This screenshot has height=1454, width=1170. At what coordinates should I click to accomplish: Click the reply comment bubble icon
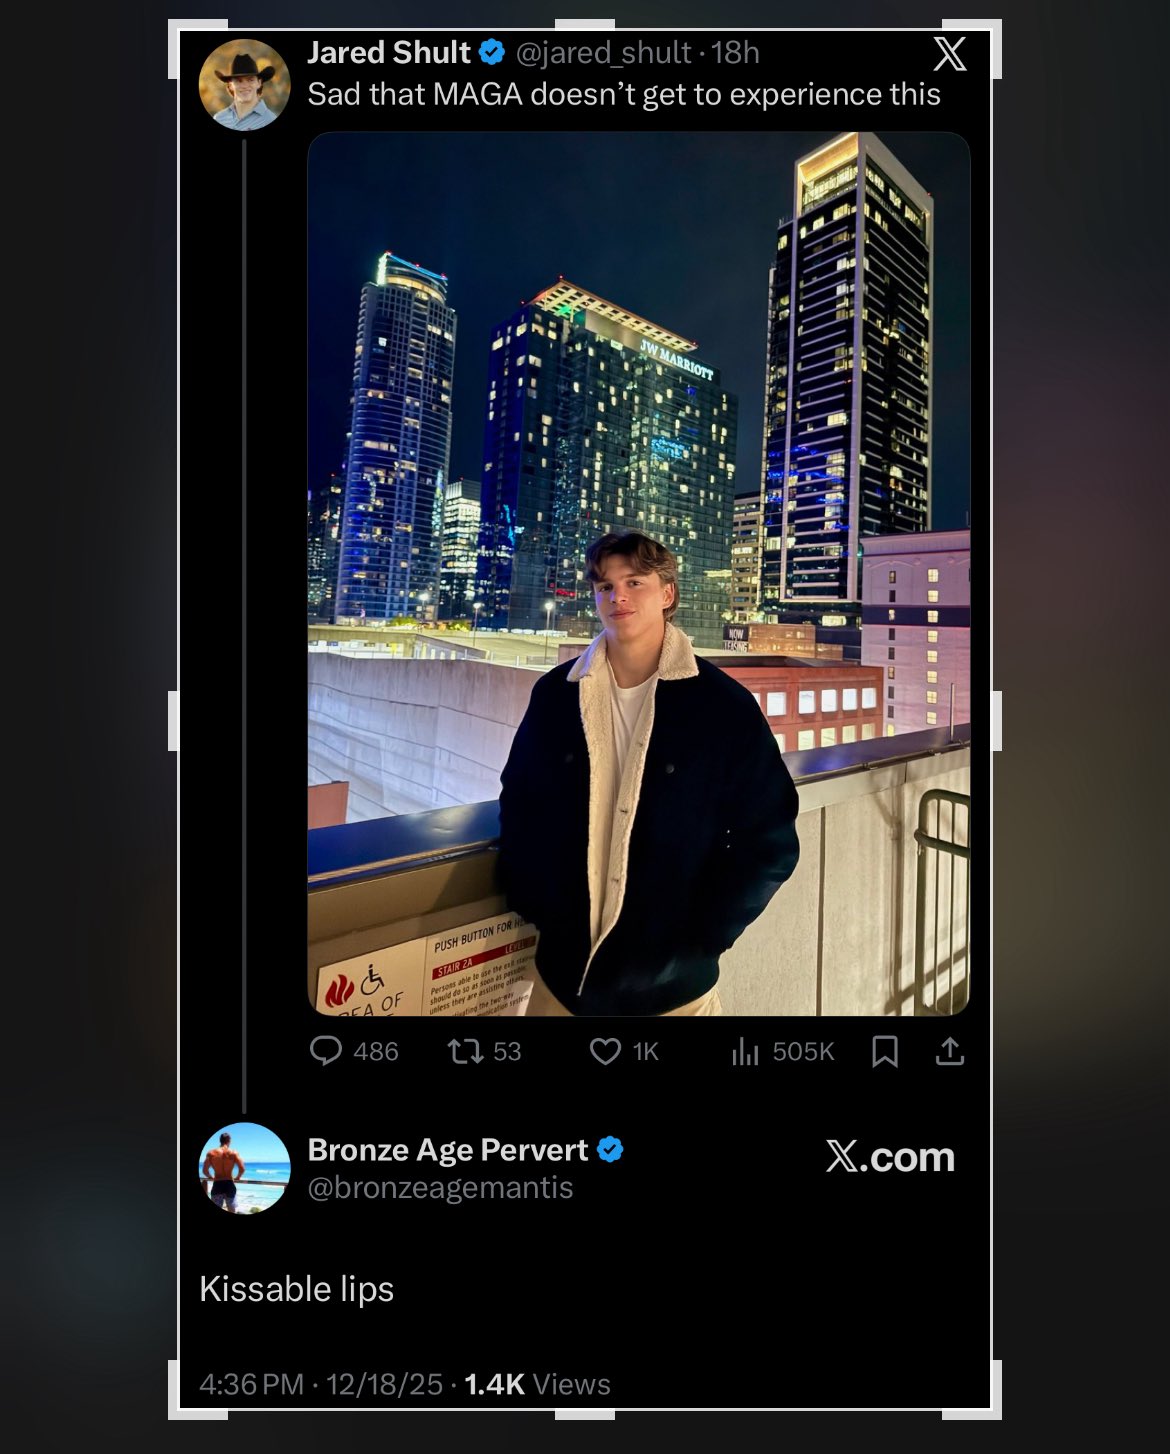pos(326,1051)
